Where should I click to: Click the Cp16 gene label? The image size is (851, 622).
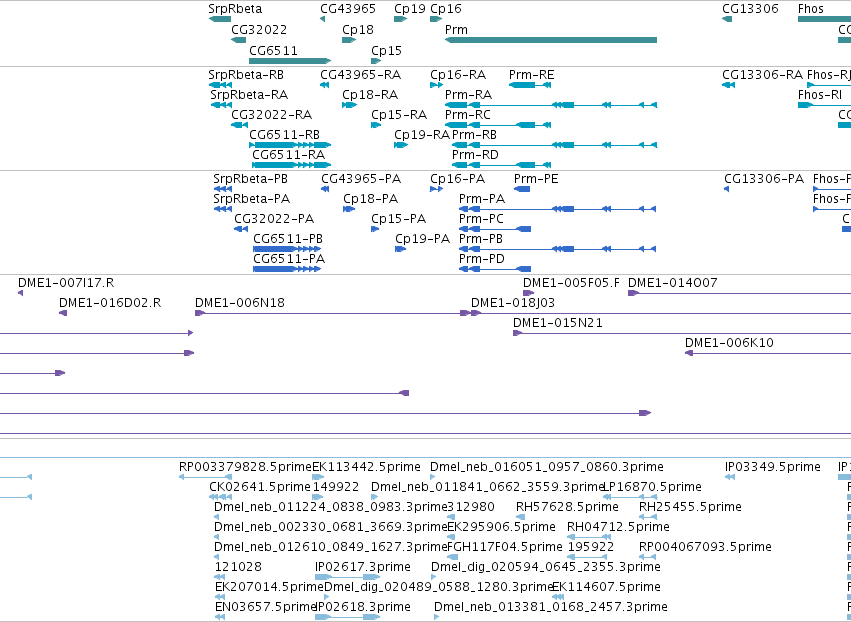coord(446,9)
